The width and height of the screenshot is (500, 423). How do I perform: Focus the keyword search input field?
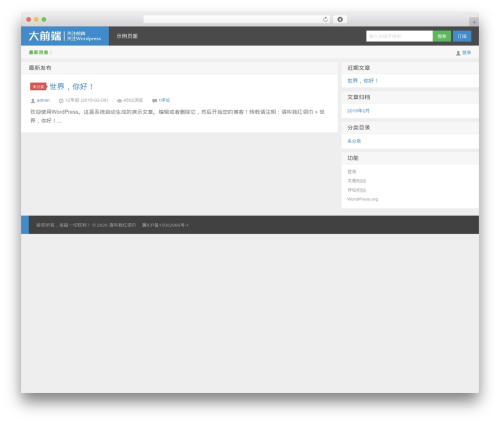(x=399, y=36)
